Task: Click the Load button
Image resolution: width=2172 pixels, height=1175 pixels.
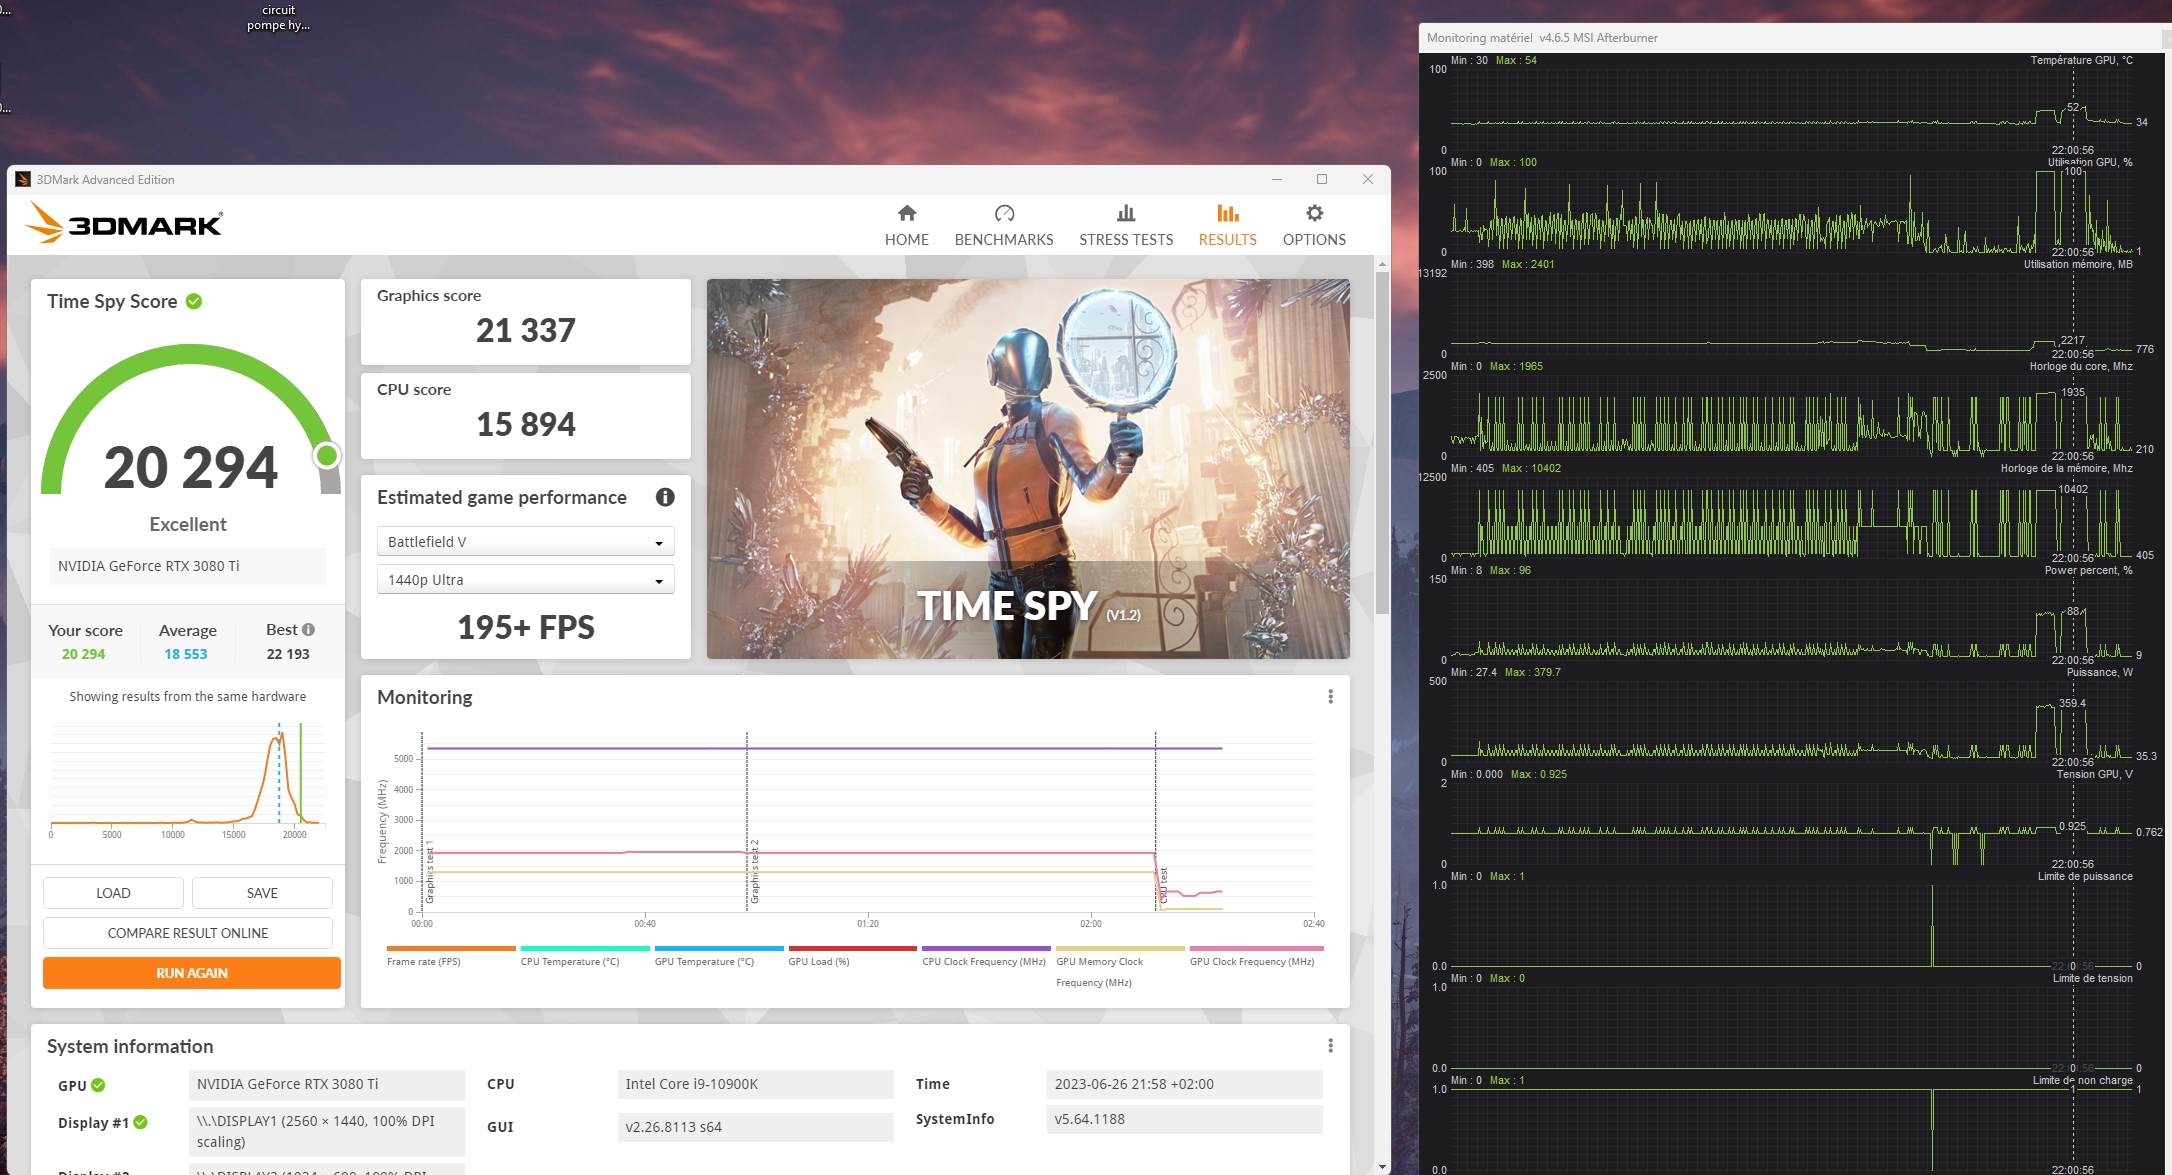Action: pyautogui.click(x=113, y=893)
